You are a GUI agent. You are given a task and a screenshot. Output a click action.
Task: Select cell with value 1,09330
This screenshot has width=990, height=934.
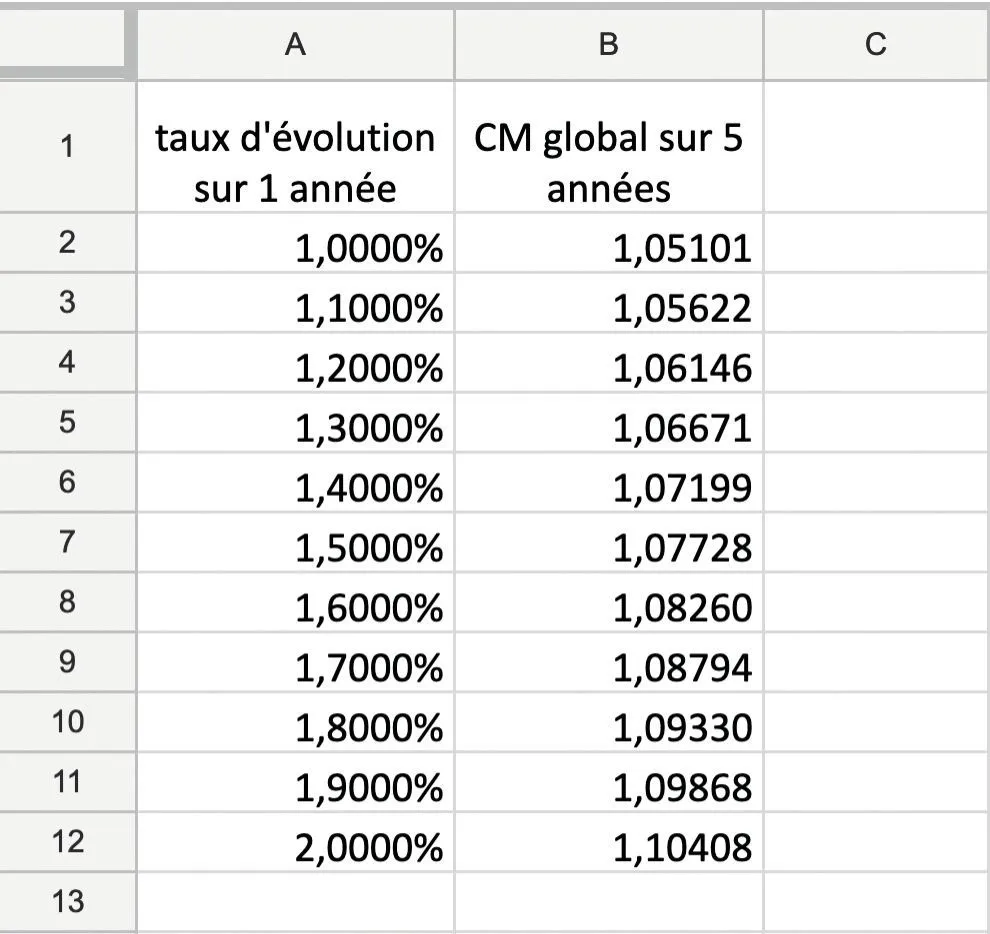pyautogui.click(x=609, y=722)
